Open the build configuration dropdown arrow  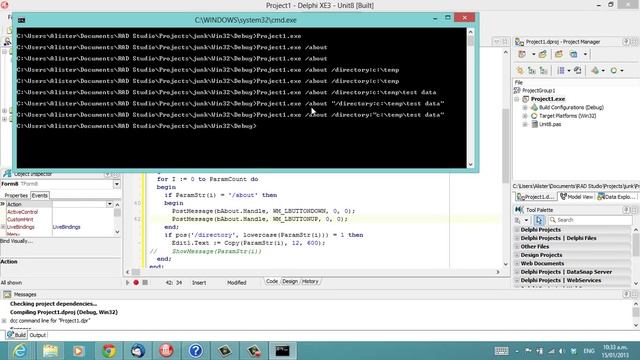[x=603, y=71]
